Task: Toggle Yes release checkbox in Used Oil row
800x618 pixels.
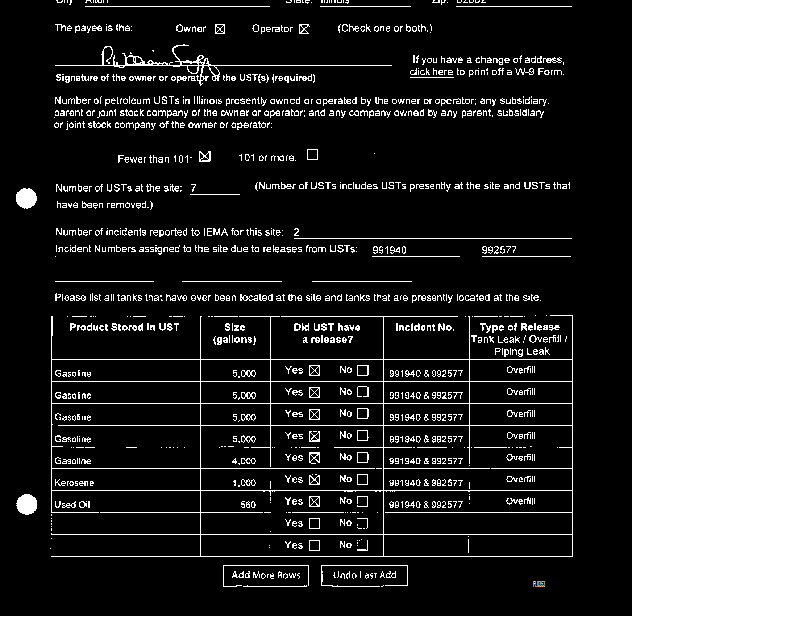Action: coord(314,502)
